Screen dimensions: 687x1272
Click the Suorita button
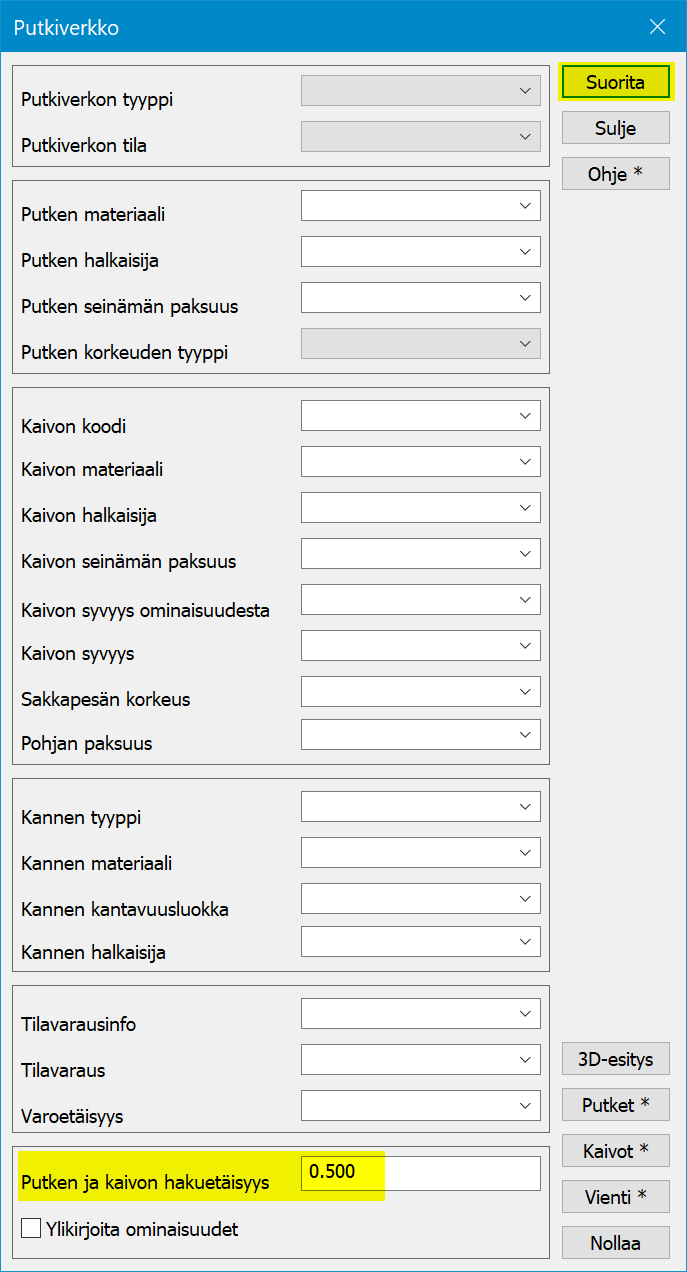coord(615,82)
